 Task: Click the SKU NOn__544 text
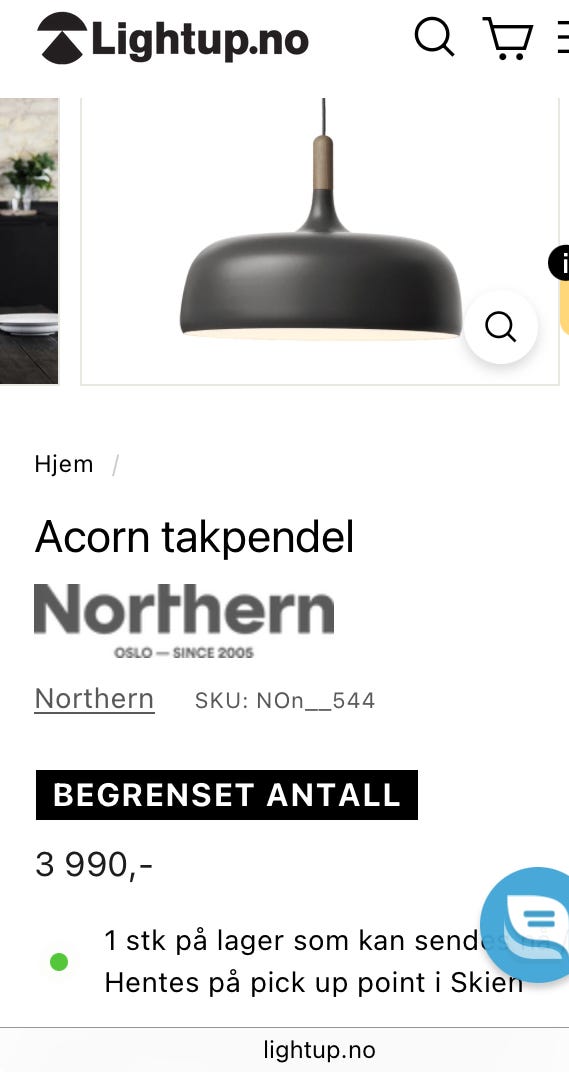pos(285,701)
